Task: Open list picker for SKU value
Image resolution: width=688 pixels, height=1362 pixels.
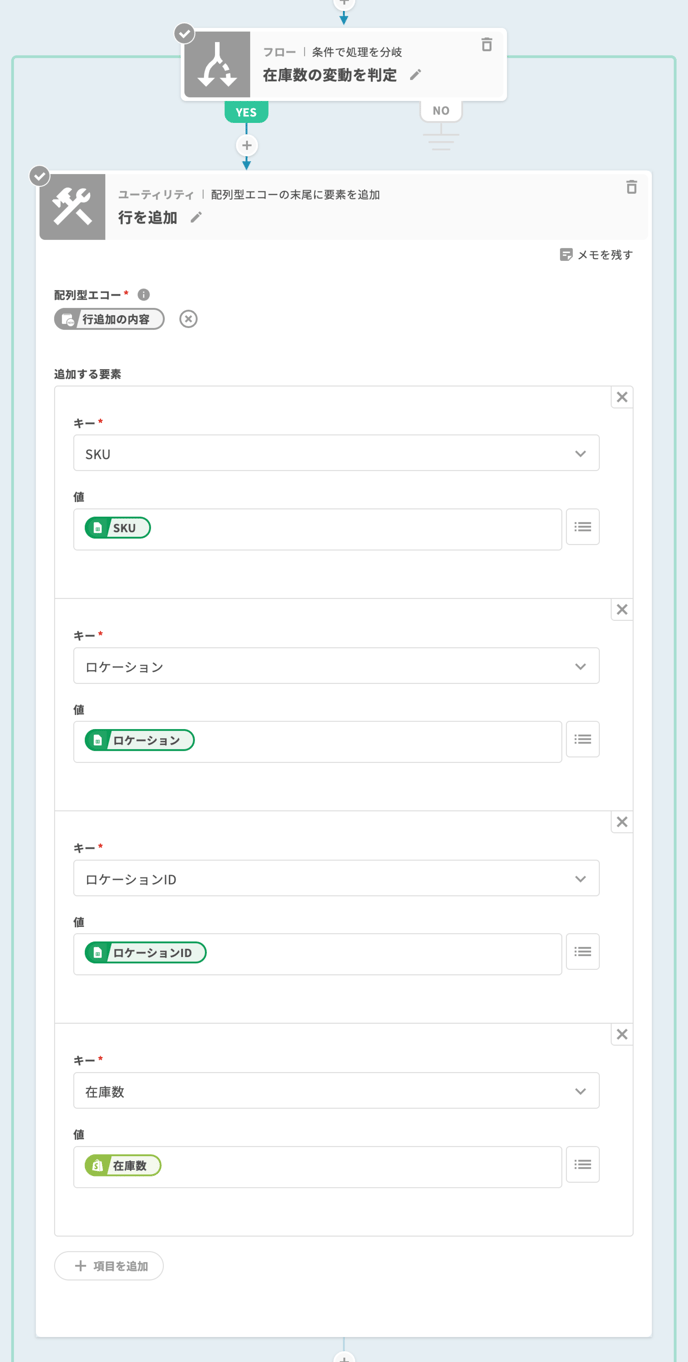Action: point(582,527)
